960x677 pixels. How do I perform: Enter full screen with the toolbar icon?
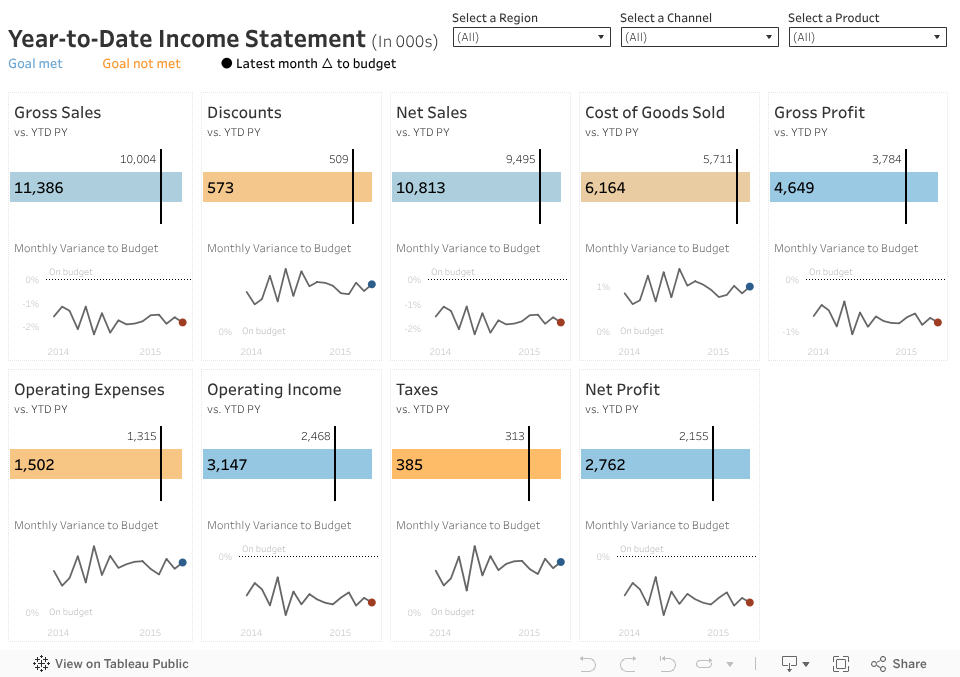(x=841, y=664)
